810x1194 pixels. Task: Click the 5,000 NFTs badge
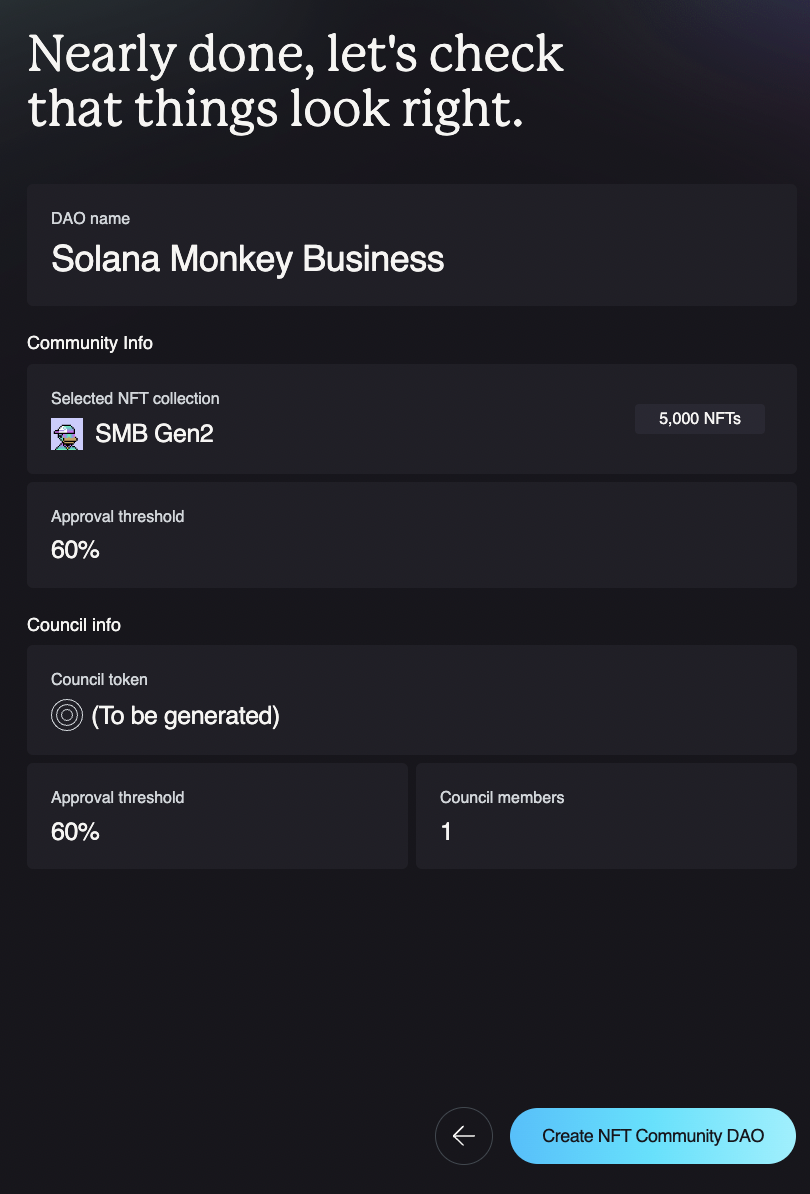(x=700, y=419)
